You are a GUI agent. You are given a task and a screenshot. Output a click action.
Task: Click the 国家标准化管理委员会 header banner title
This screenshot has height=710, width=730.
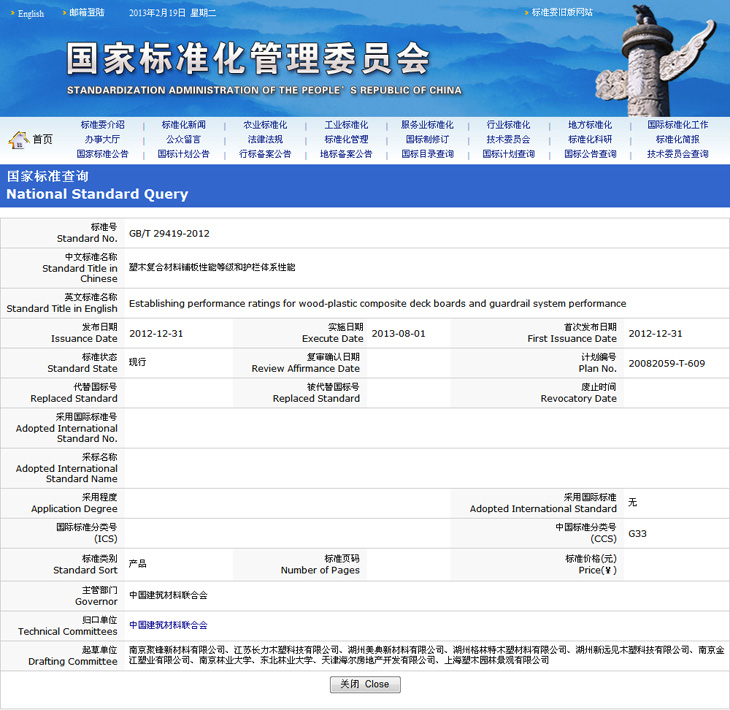248,60
